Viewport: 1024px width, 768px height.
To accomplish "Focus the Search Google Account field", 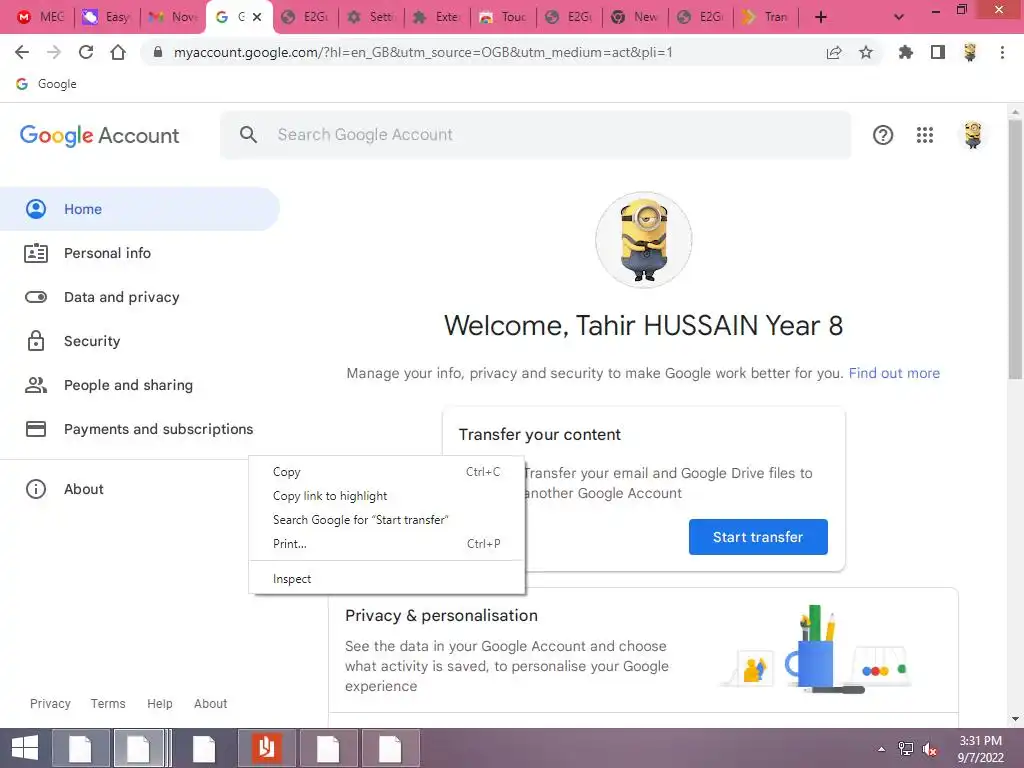I will click(536, 135).
